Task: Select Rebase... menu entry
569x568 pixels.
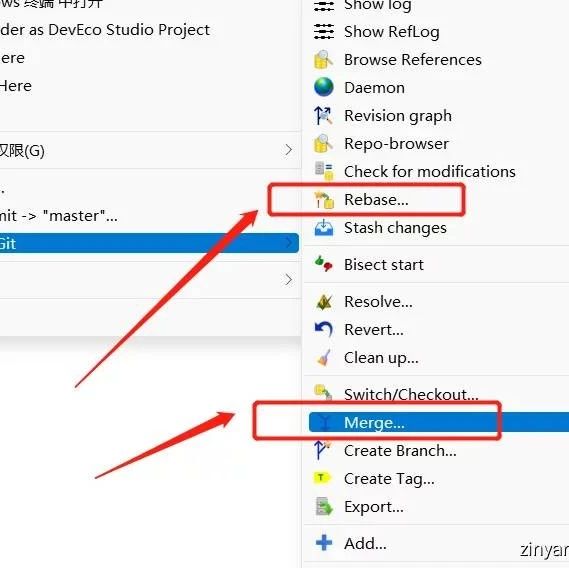Action: pos(376,200)
